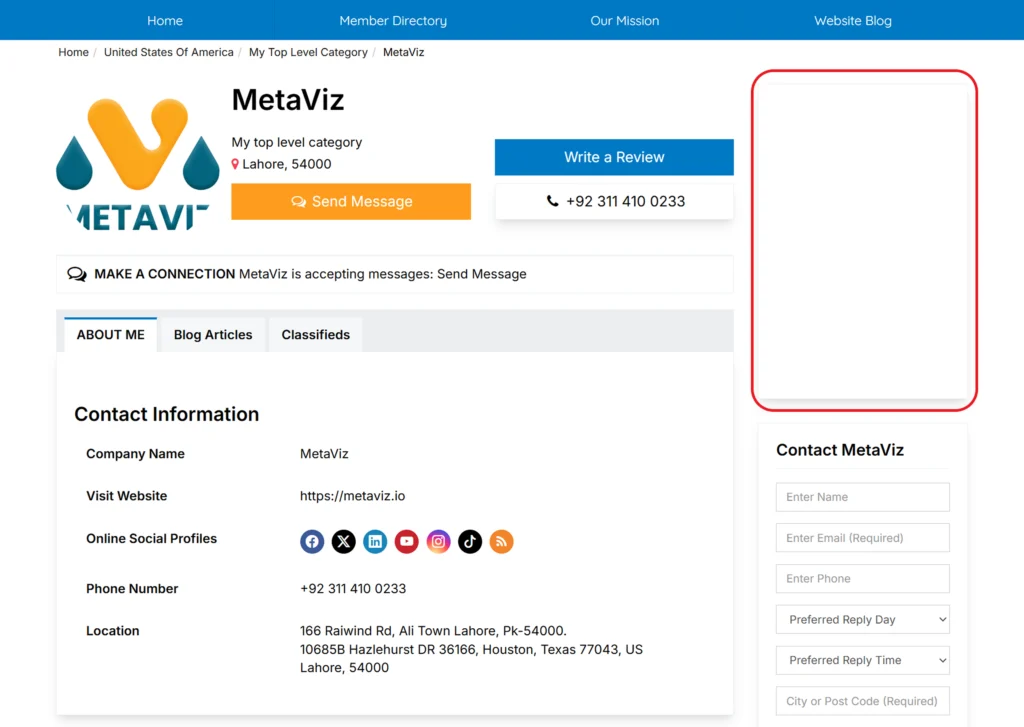Open the X (Twitter) profile icon
Image resolution: width=1024 pixels, height=727 pixels.
[x=344, y=541]
